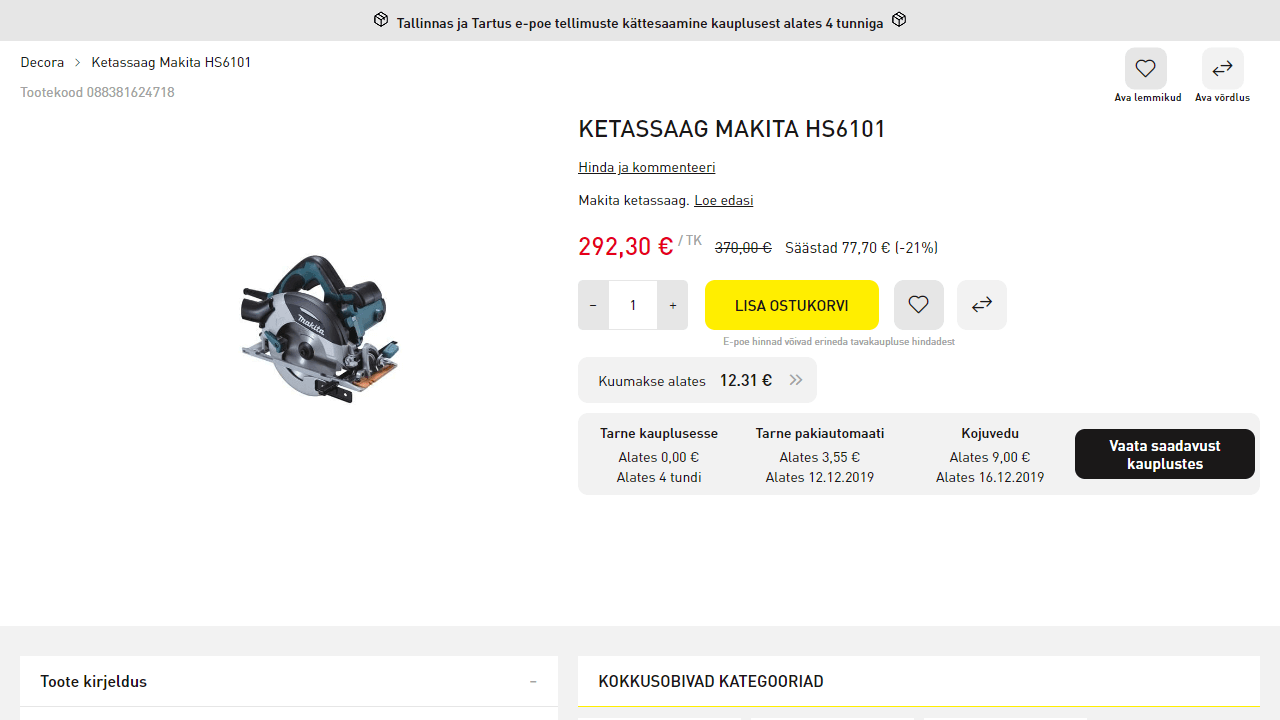Click LISA OSTUKORVI button
This screenshot has height=720, width=1280.
tap(792, 305)
